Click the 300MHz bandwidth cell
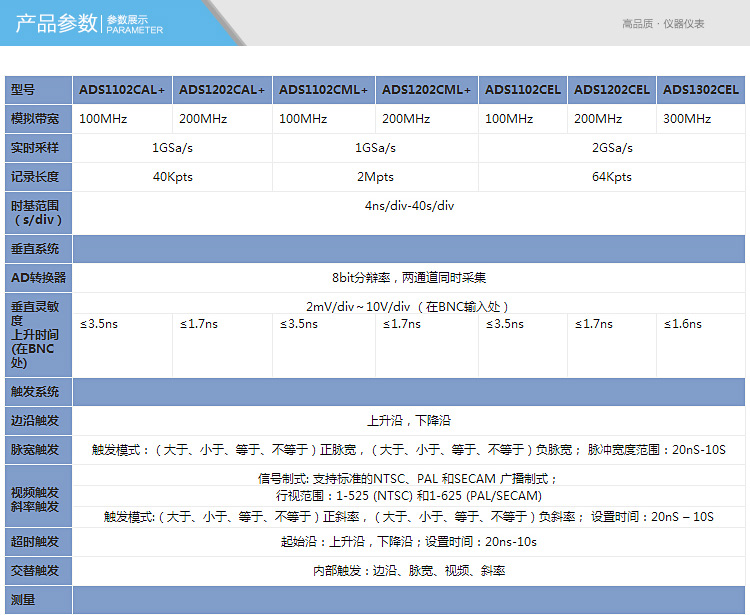Viewport: 750px width, 615px height. (686, 119)
